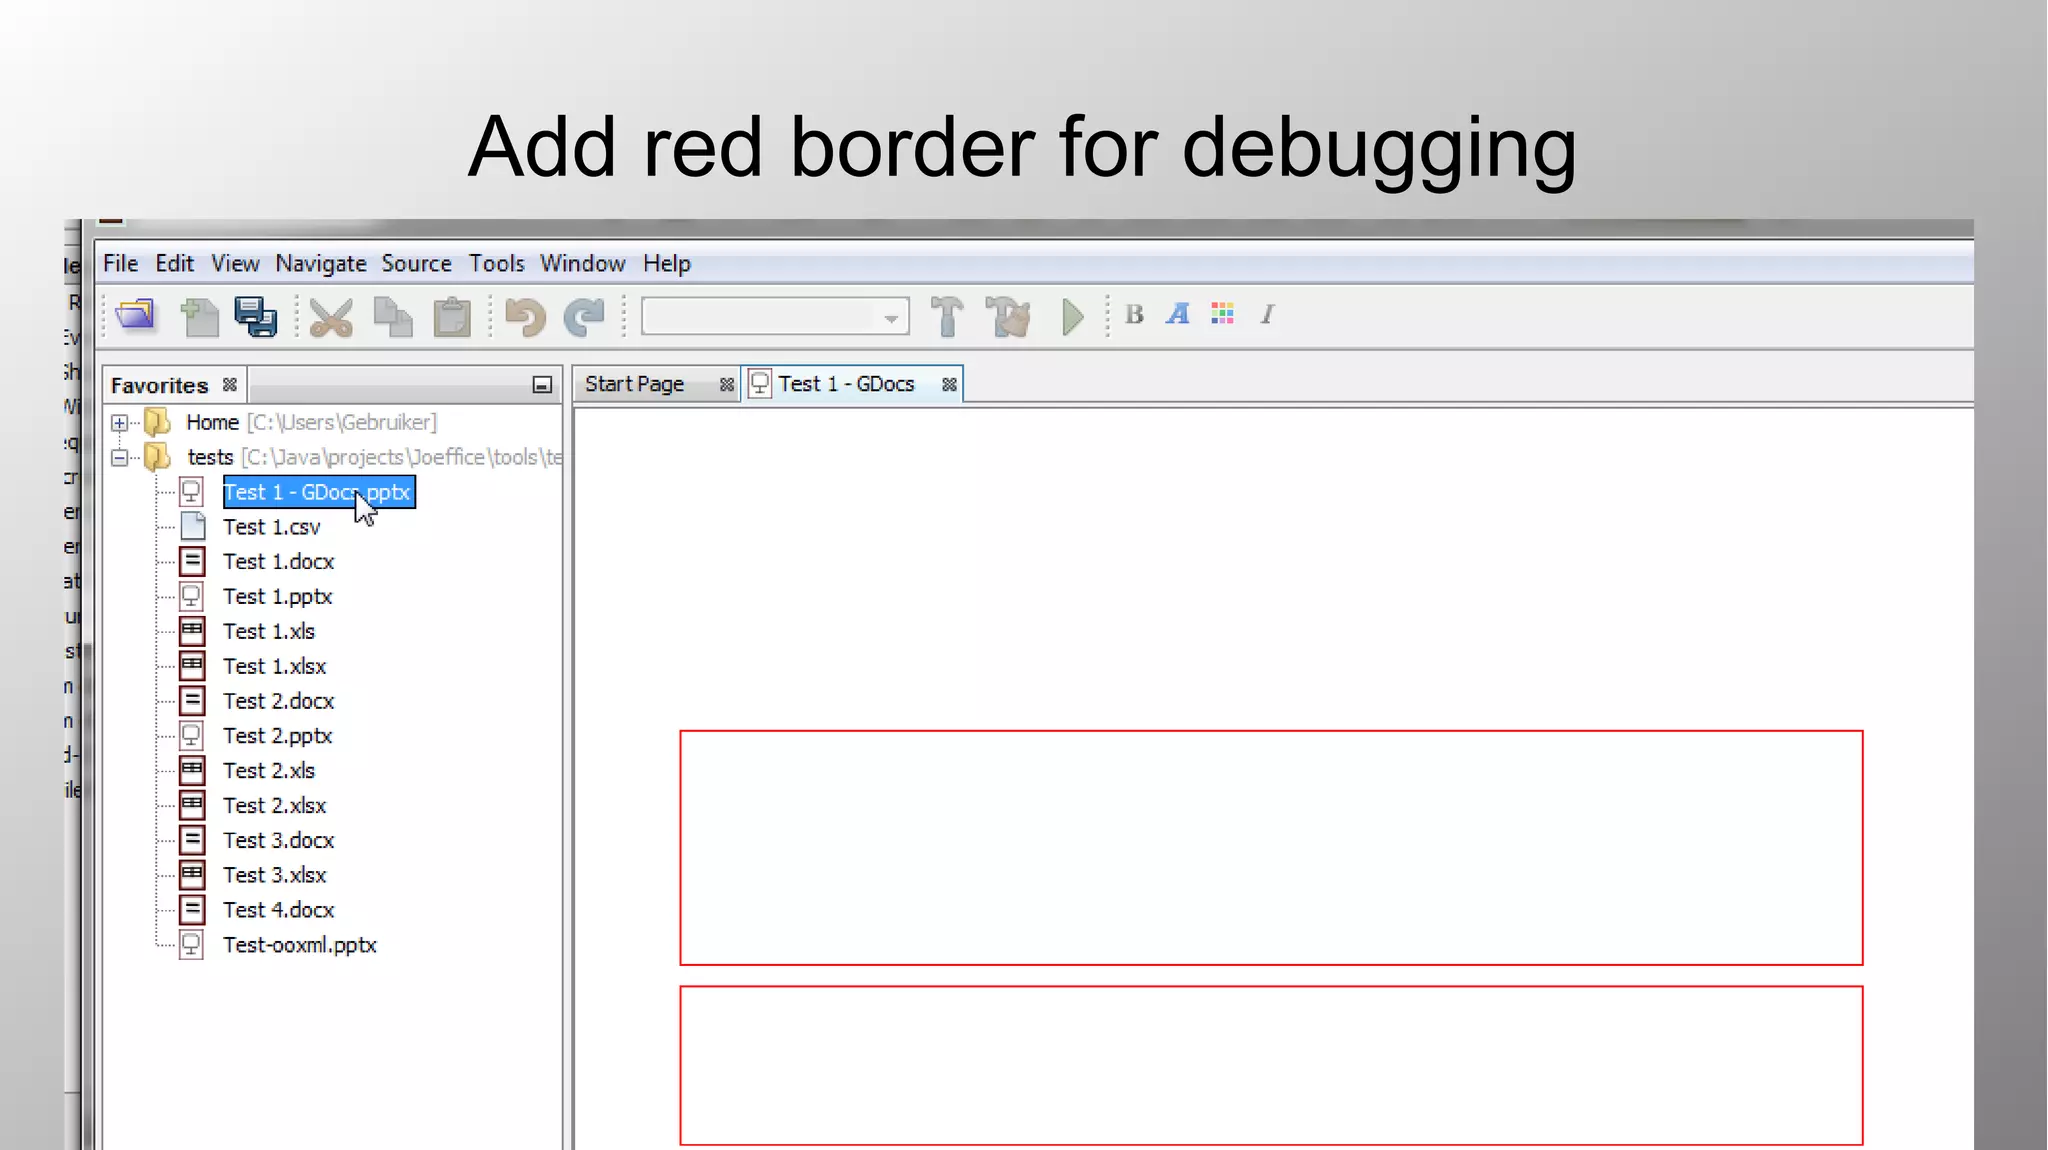This screenshot has height=1150, width=2048.
Task: Click the tests folder icon
Action: pyautogui.click(x=157, y=457)
